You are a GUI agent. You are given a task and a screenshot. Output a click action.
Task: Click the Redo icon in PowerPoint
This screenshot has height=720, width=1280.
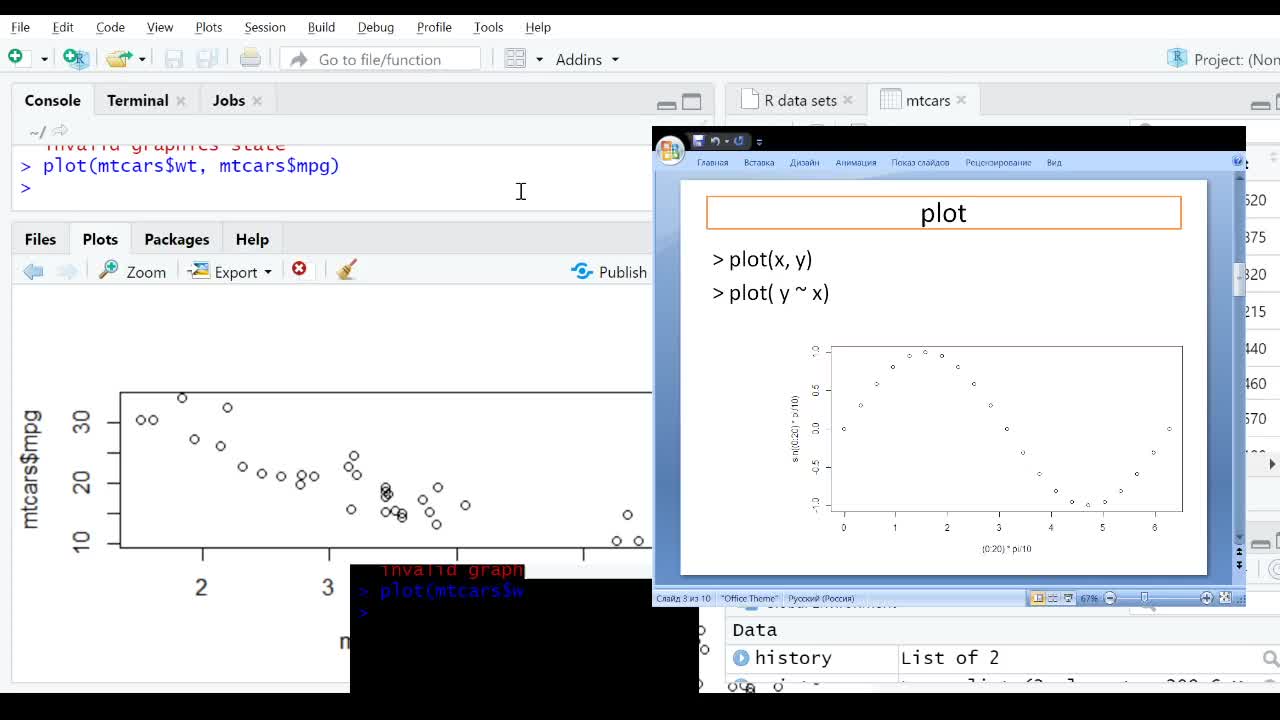tap(738, 141)
